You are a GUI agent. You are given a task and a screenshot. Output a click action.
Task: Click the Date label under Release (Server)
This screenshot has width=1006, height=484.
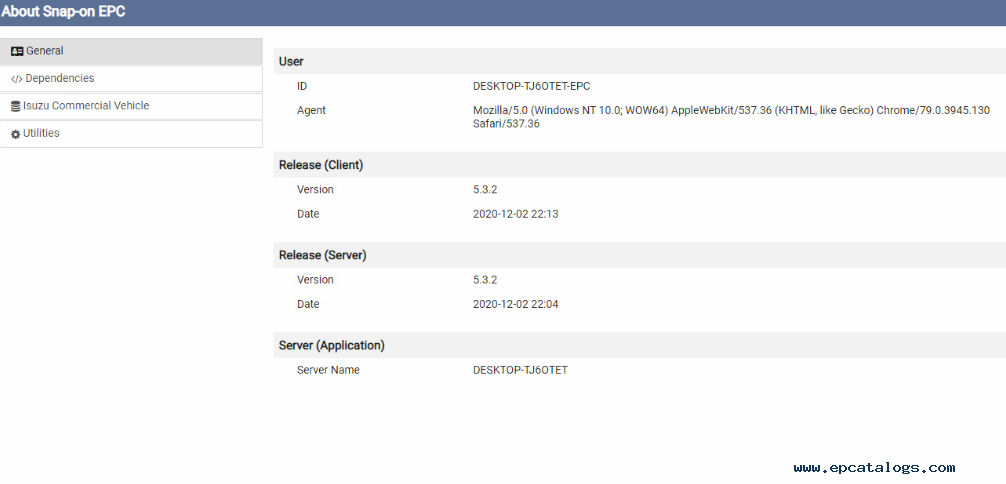click(x=308, y=304)
